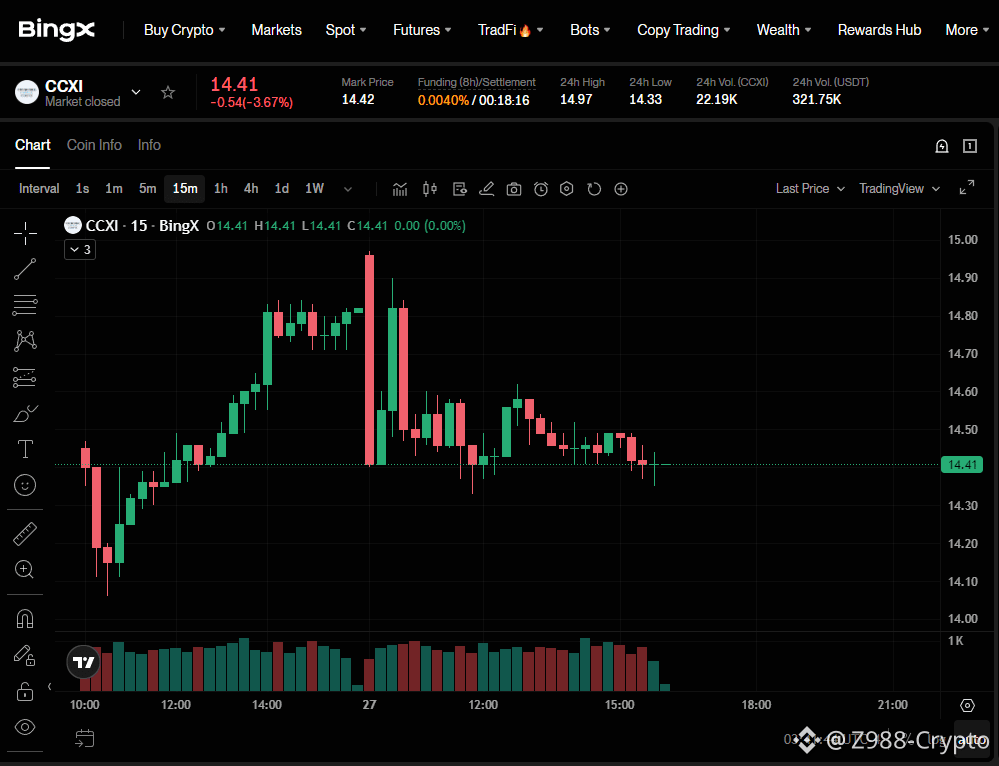Open the Last Price dropdown
999x766 pixels.
pos(810,189)
